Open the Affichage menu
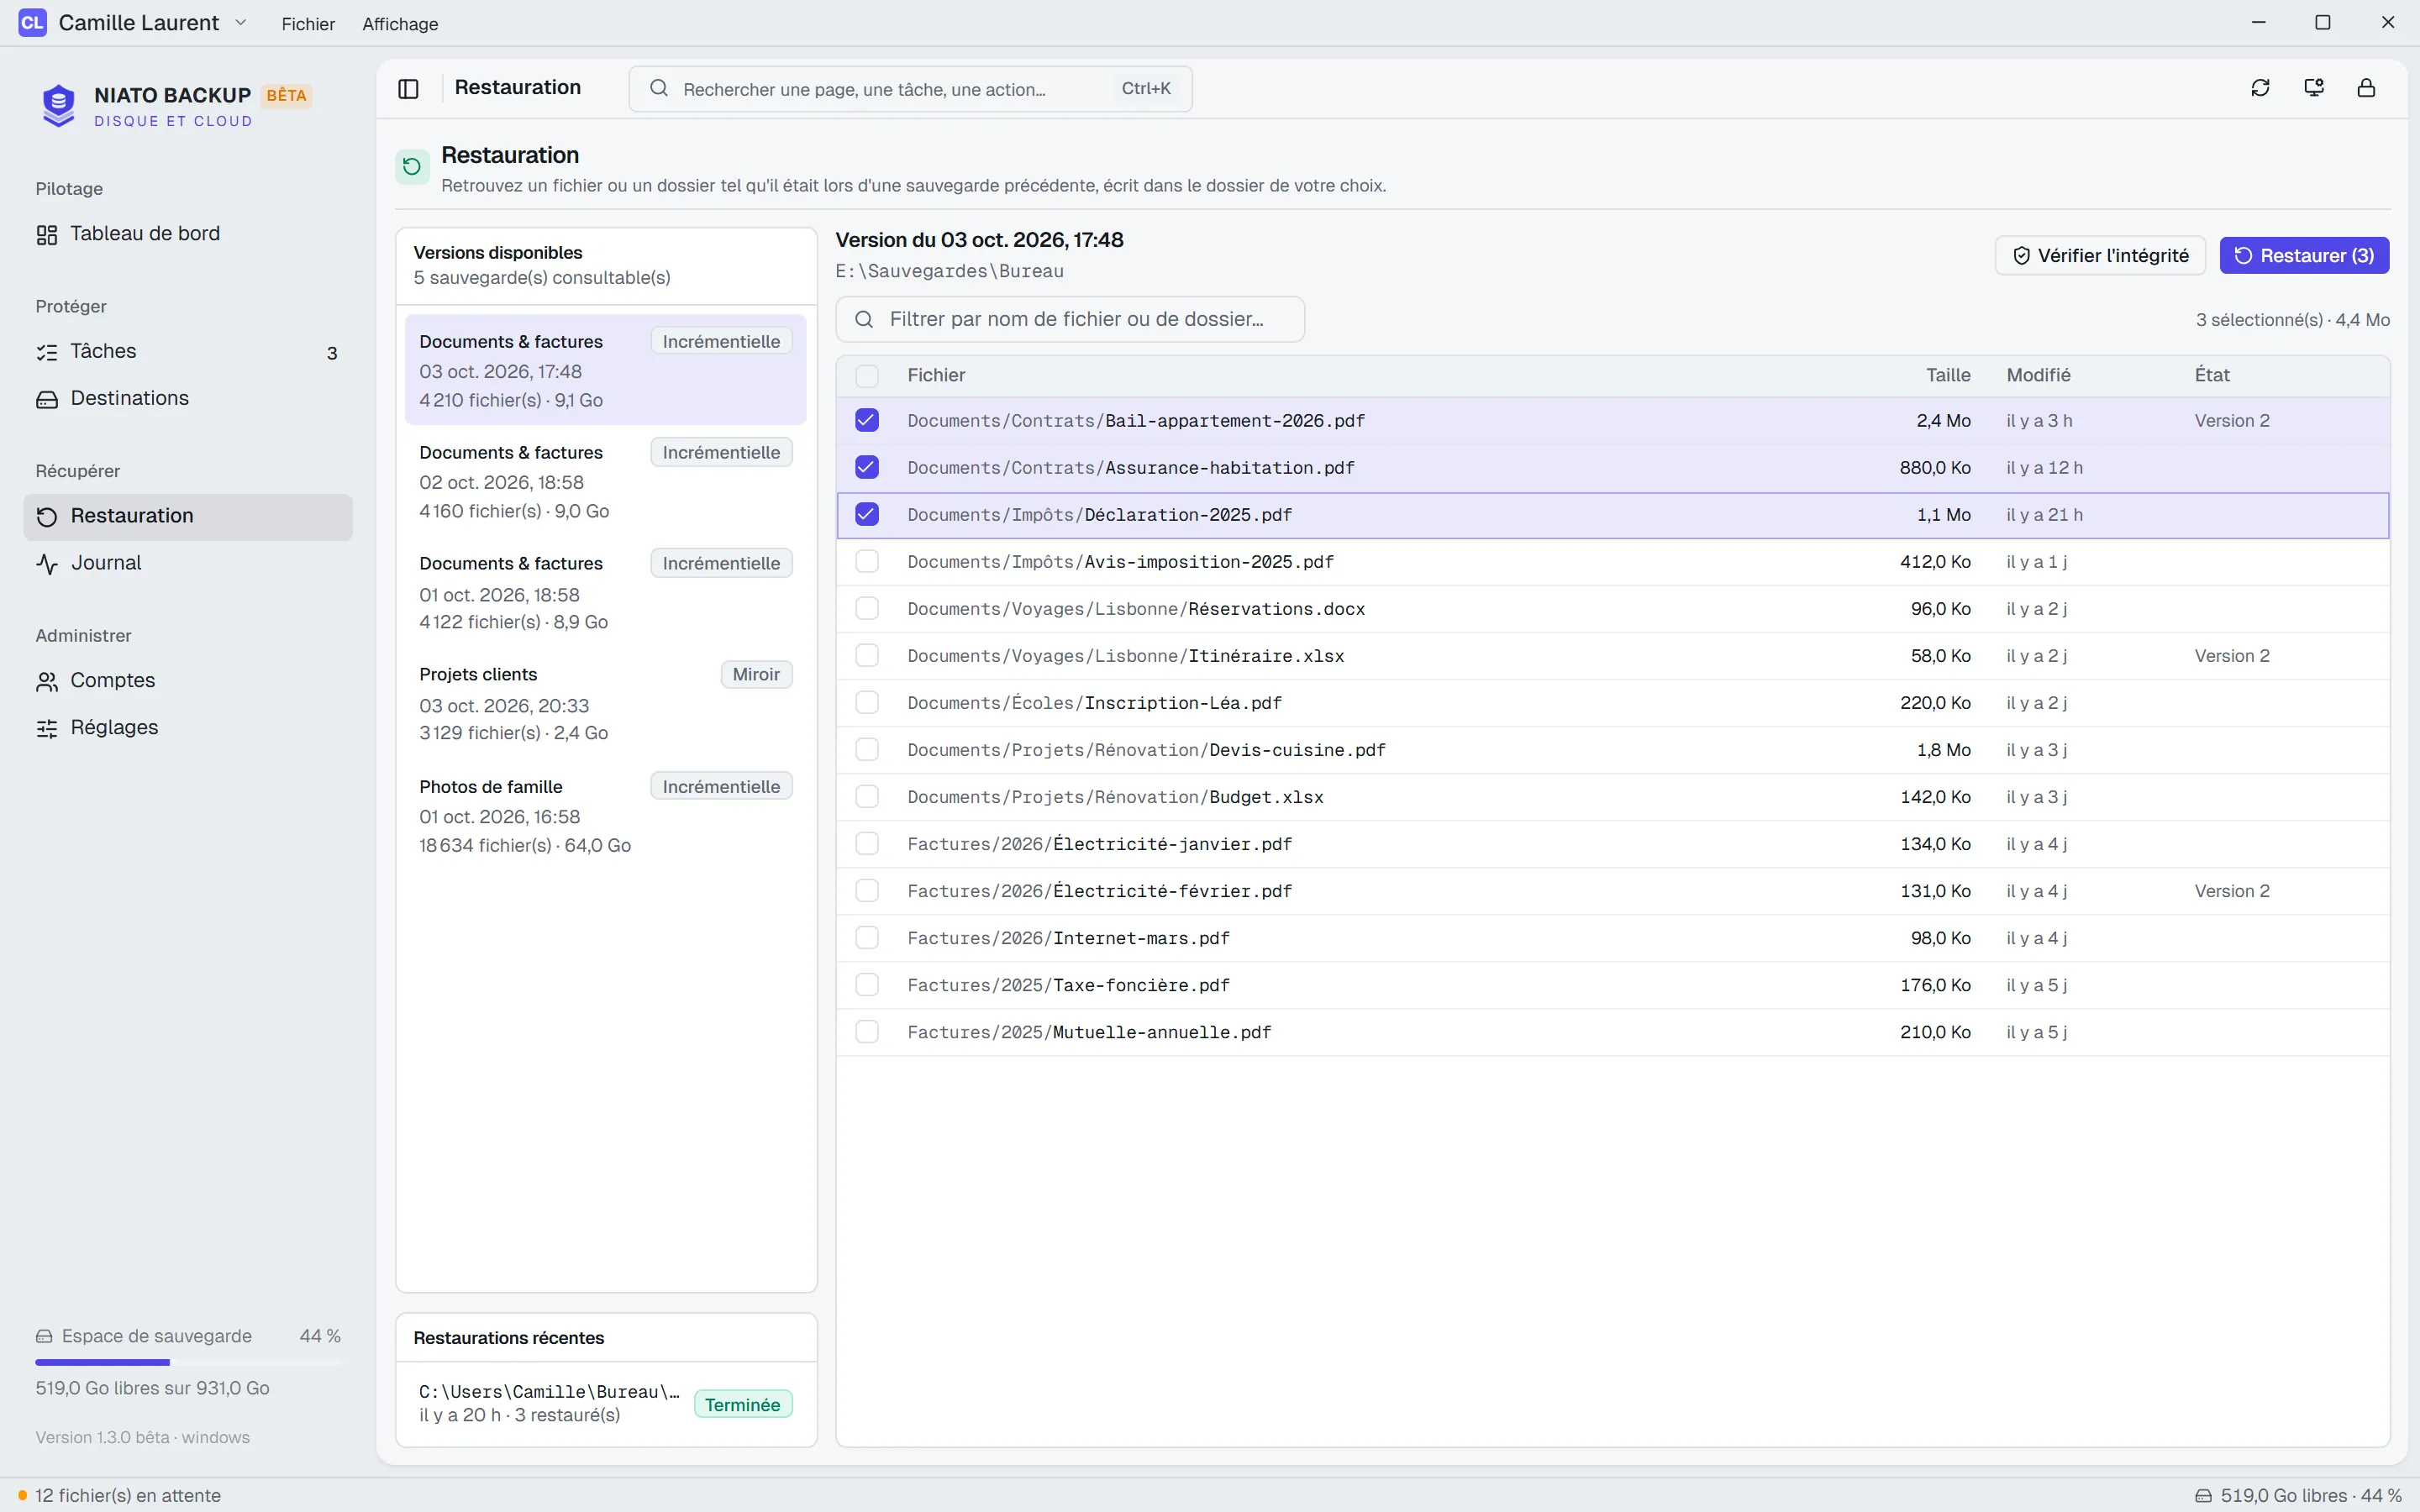The width and height of the screenshot is (2420, 1512). click(x=400, y=23)
